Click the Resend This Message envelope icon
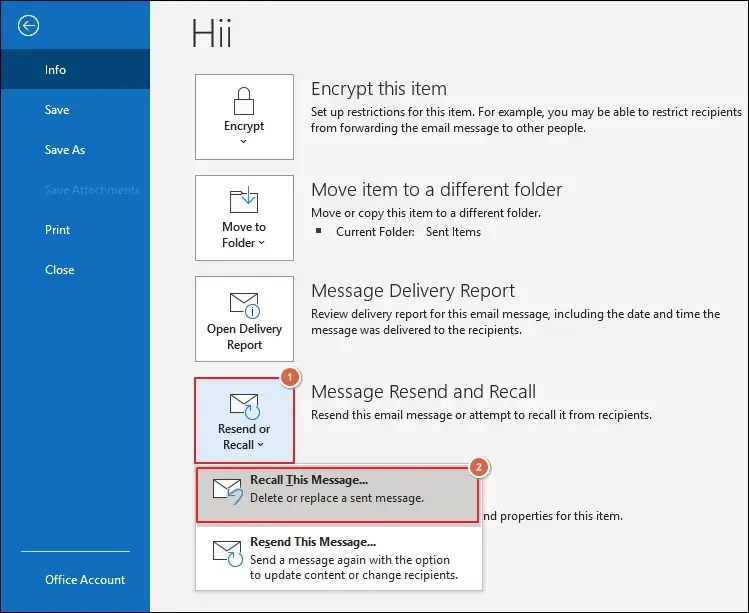This screenshot has width=749, height=613. [x=227, y=553]
